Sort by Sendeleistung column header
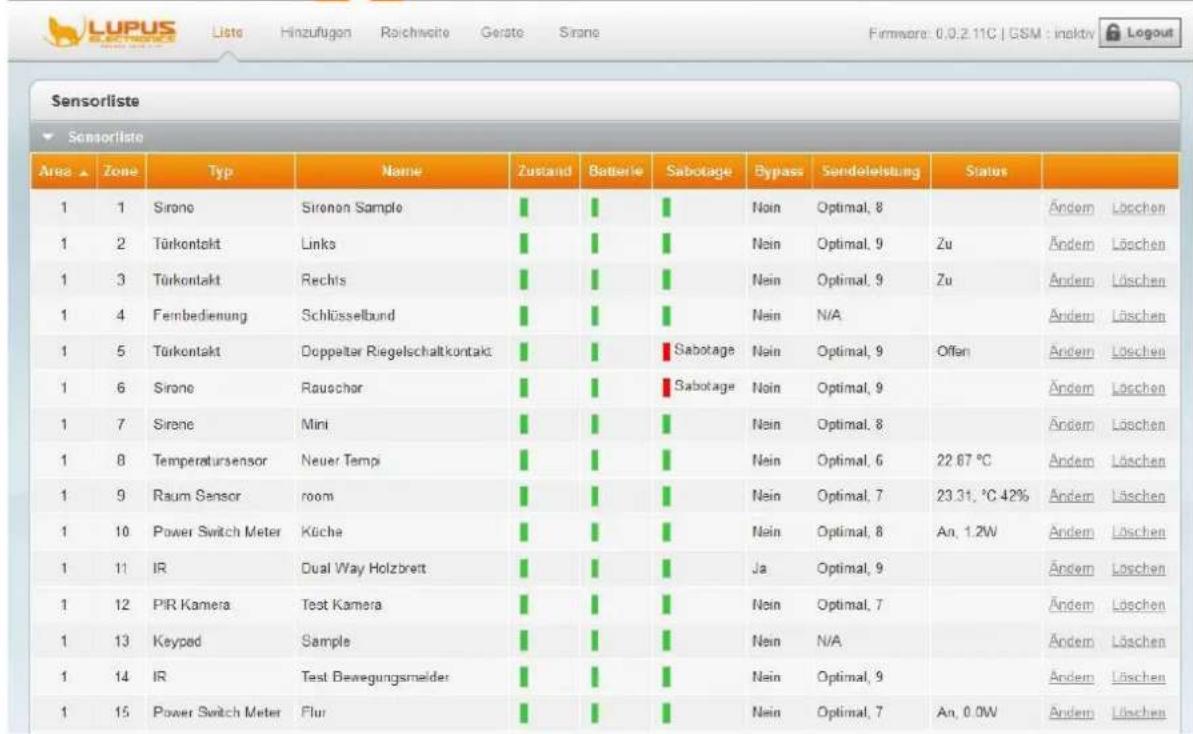This screenshot has height=734, width=1193. coord(871,171)
